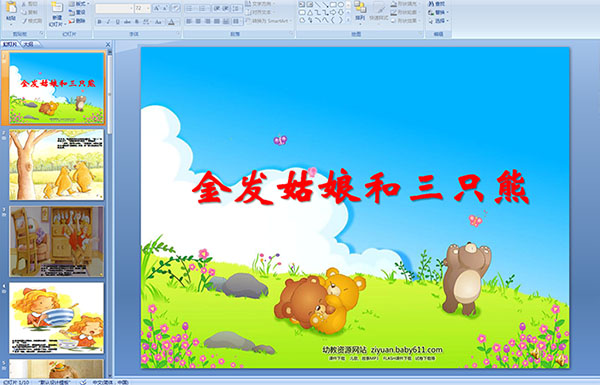600x385 pixels.
Task: Click the bulleted list icon
Action: [x=190, y=8]
